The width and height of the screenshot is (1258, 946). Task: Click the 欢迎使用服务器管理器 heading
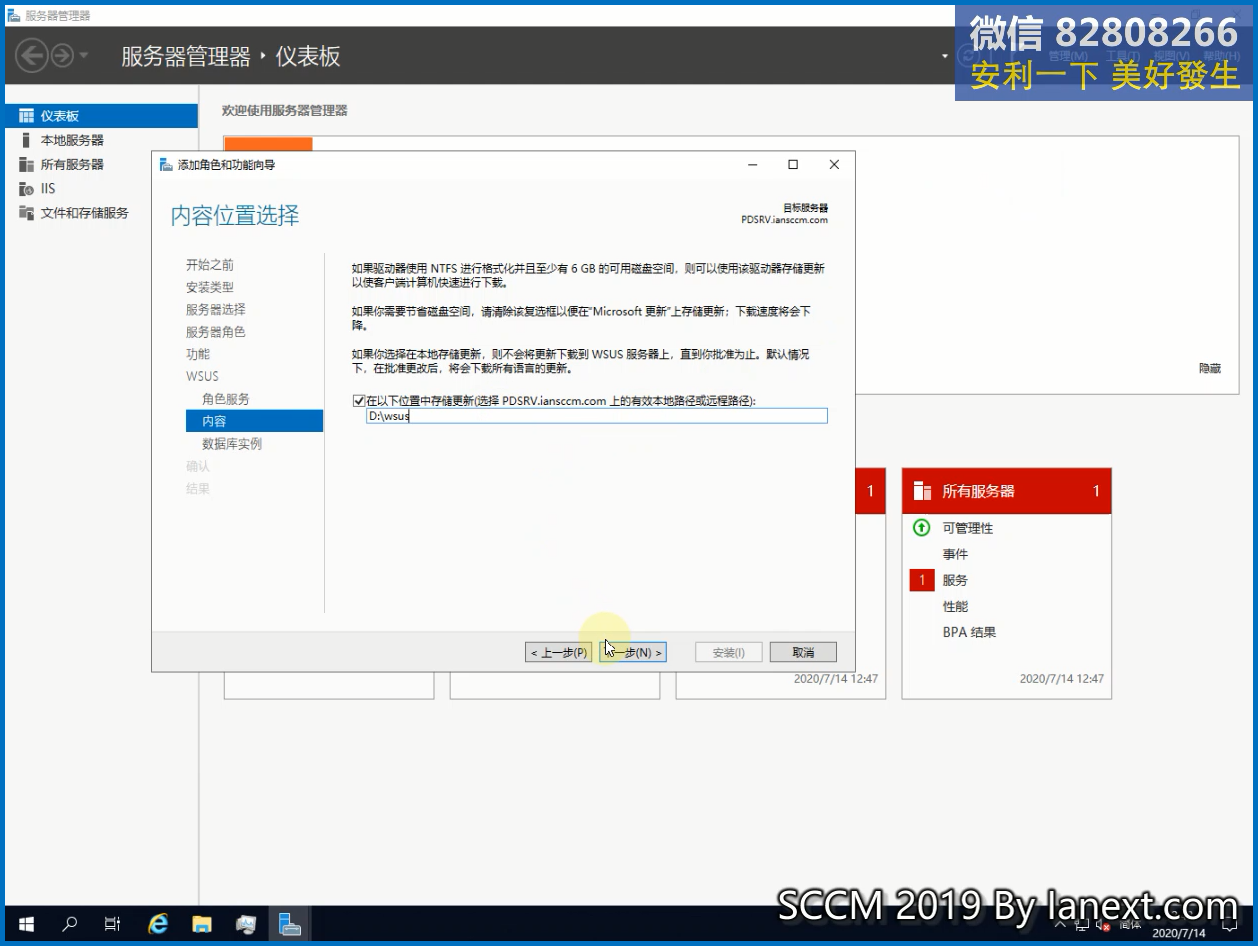click(x=285, y=110)
